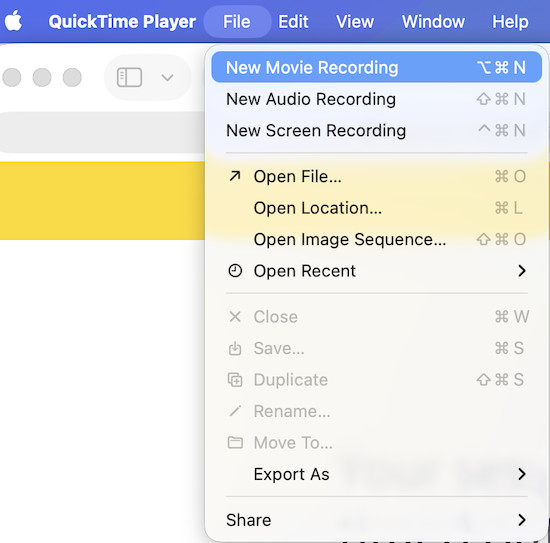Screen dimensions: 550x543
Task: Click the Open Recent clock icon
Action: click(x=235, y=271)
